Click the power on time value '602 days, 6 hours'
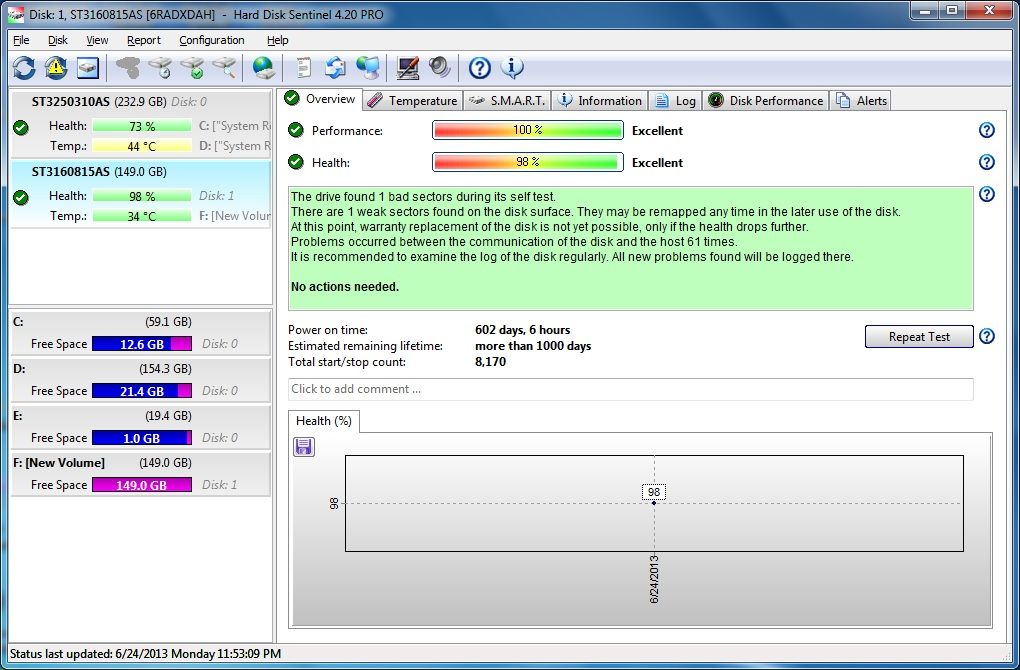This screenshot has width=1020, height=670. (x=522, y=330)
